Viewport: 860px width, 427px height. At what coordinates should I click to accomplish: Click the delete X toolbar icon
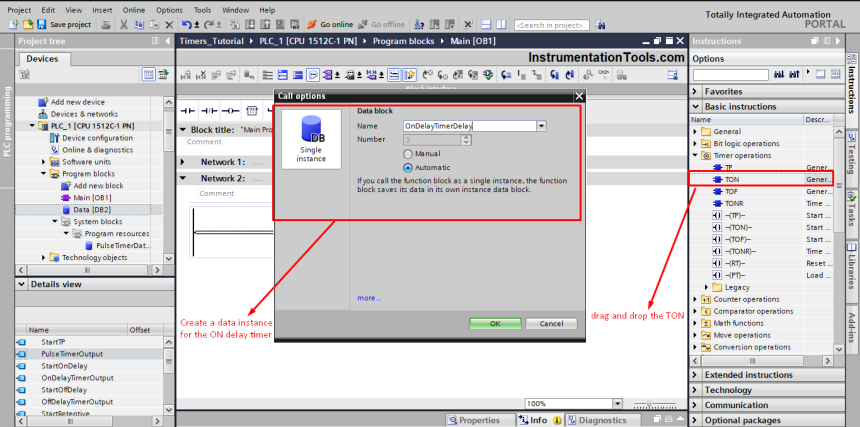[x=171, y=24]
